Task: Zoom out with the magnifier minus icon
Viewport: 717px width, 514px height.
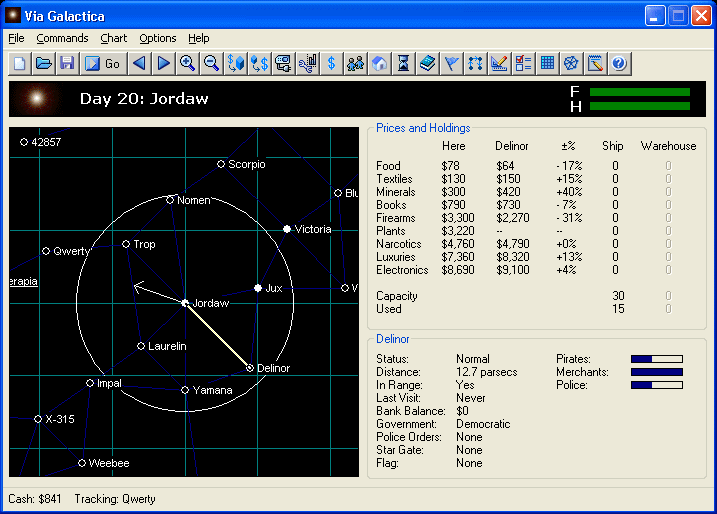Action: coord(211,63)
